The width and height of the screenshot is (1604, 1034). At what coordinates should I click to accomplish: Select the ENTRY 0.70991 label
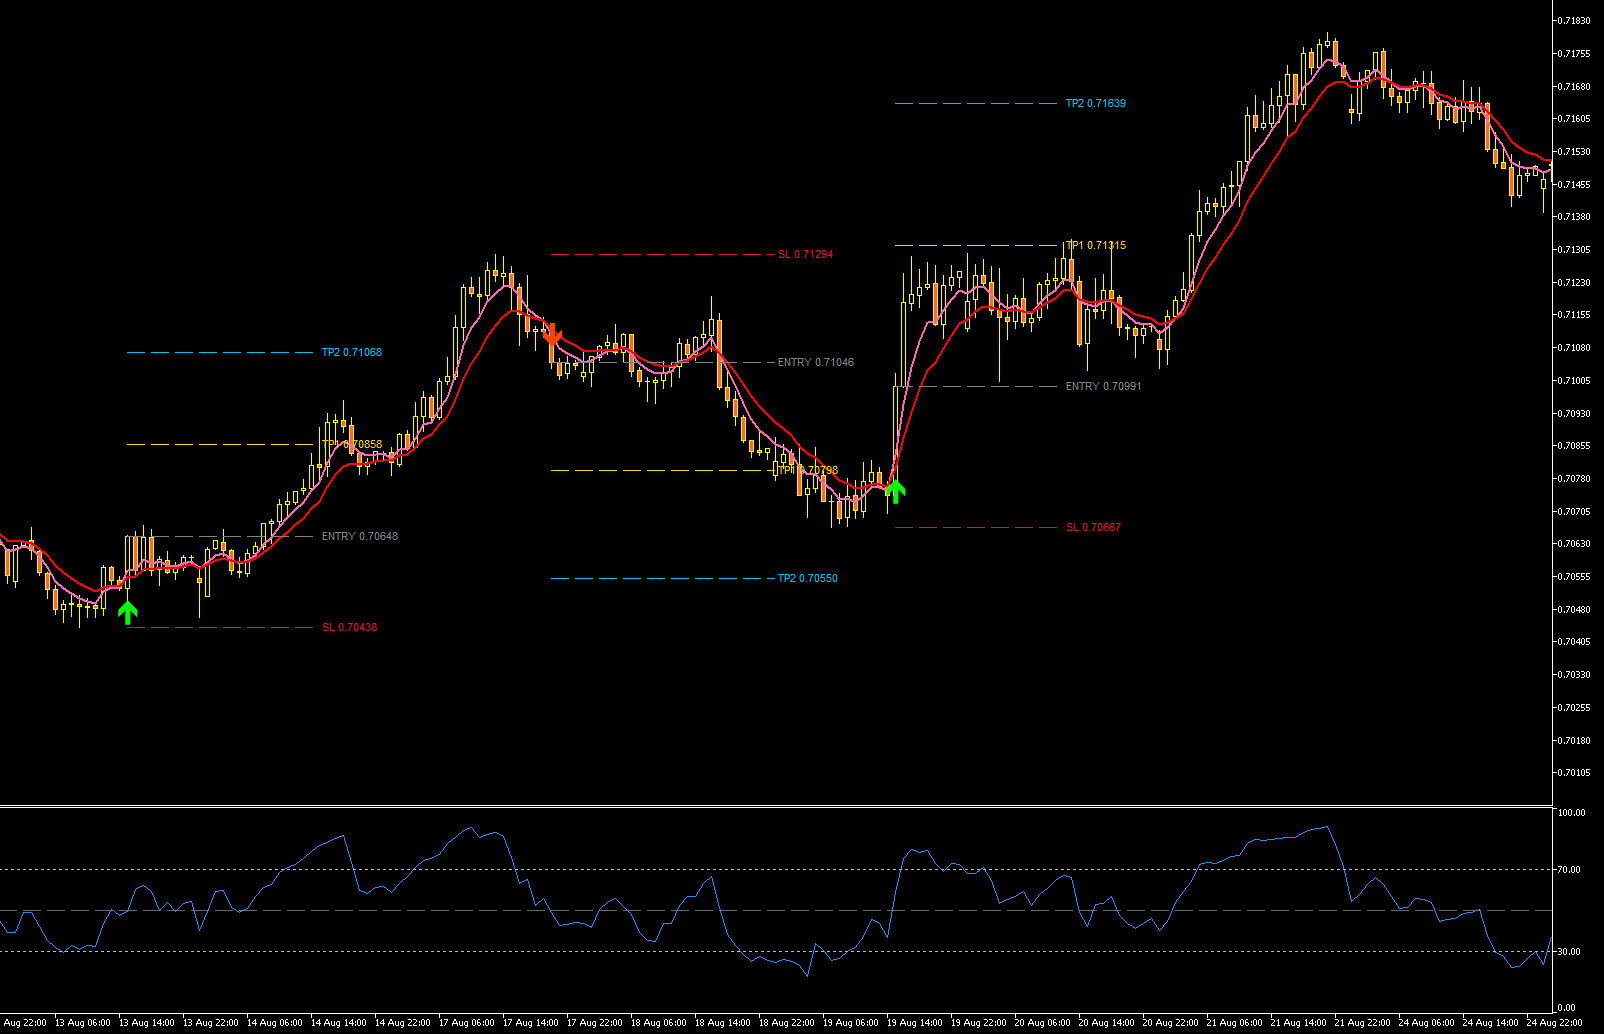coord(1103,386)
